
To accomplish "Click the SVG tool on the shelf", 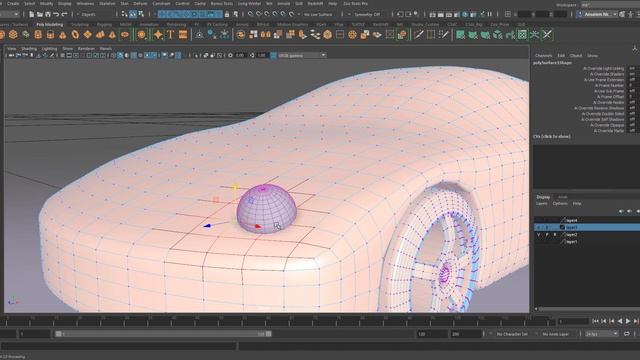I will coord(183,35).
